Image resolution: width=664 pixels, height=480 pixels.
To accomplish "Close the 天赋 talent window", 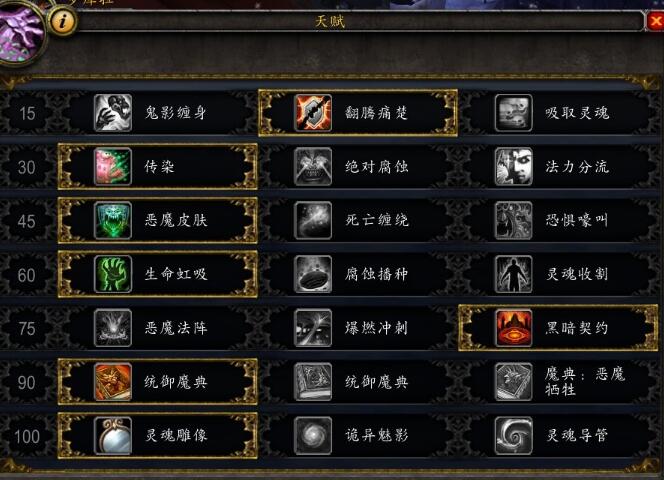I will tap(655, 21).
